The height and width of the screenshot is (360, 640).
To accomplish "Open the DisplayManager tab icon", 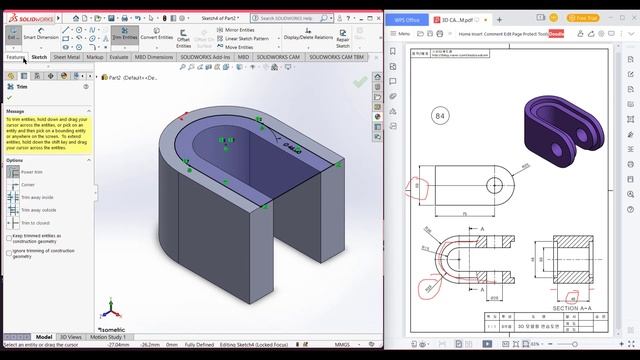I will [x=64, y=76].
